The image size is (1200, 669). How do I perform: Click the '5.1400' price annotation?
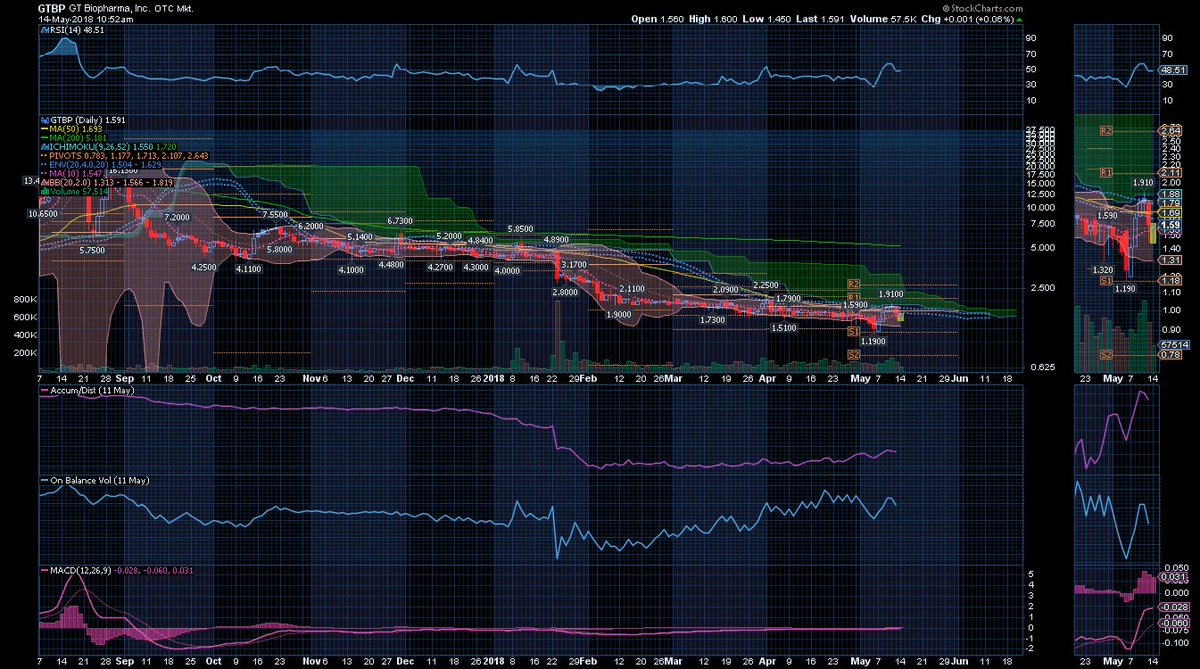(x=359, y=236)
